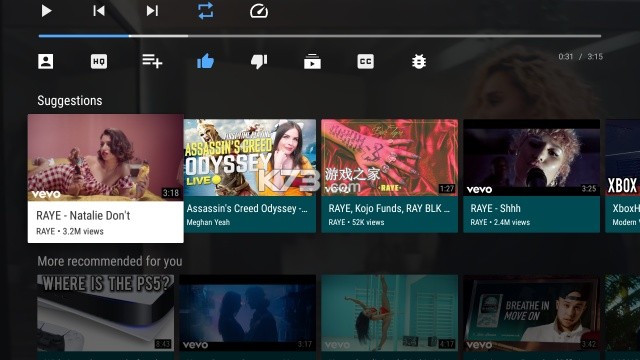Screen dimensions: 640x360
Task: Toggle the repeat loop mode
Action: click(x=205, y=11)
